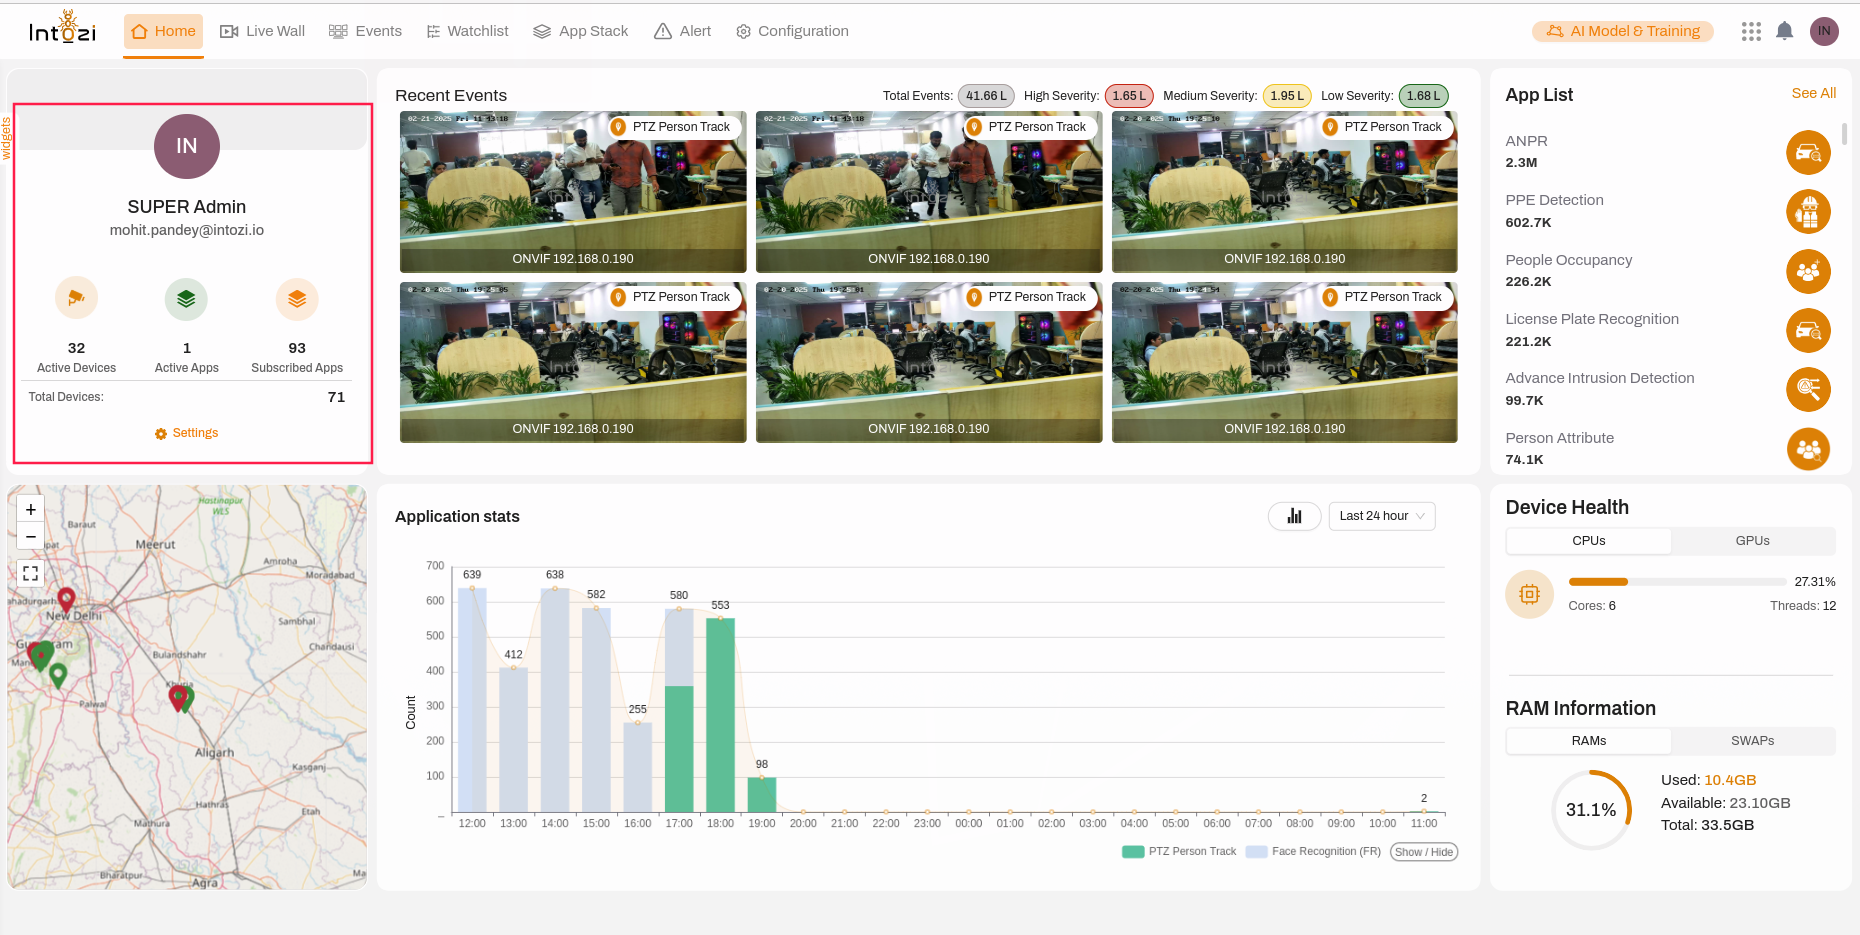
Task: Click the People Occupancy app icon
Action: pos(1808,271)
